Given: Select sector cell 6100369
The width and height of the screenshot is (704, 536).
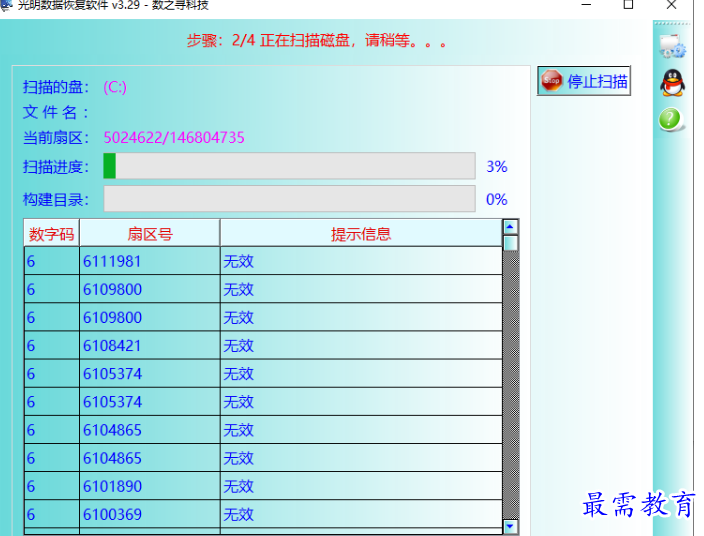Looking at the screenshot, I should (150, 514).
